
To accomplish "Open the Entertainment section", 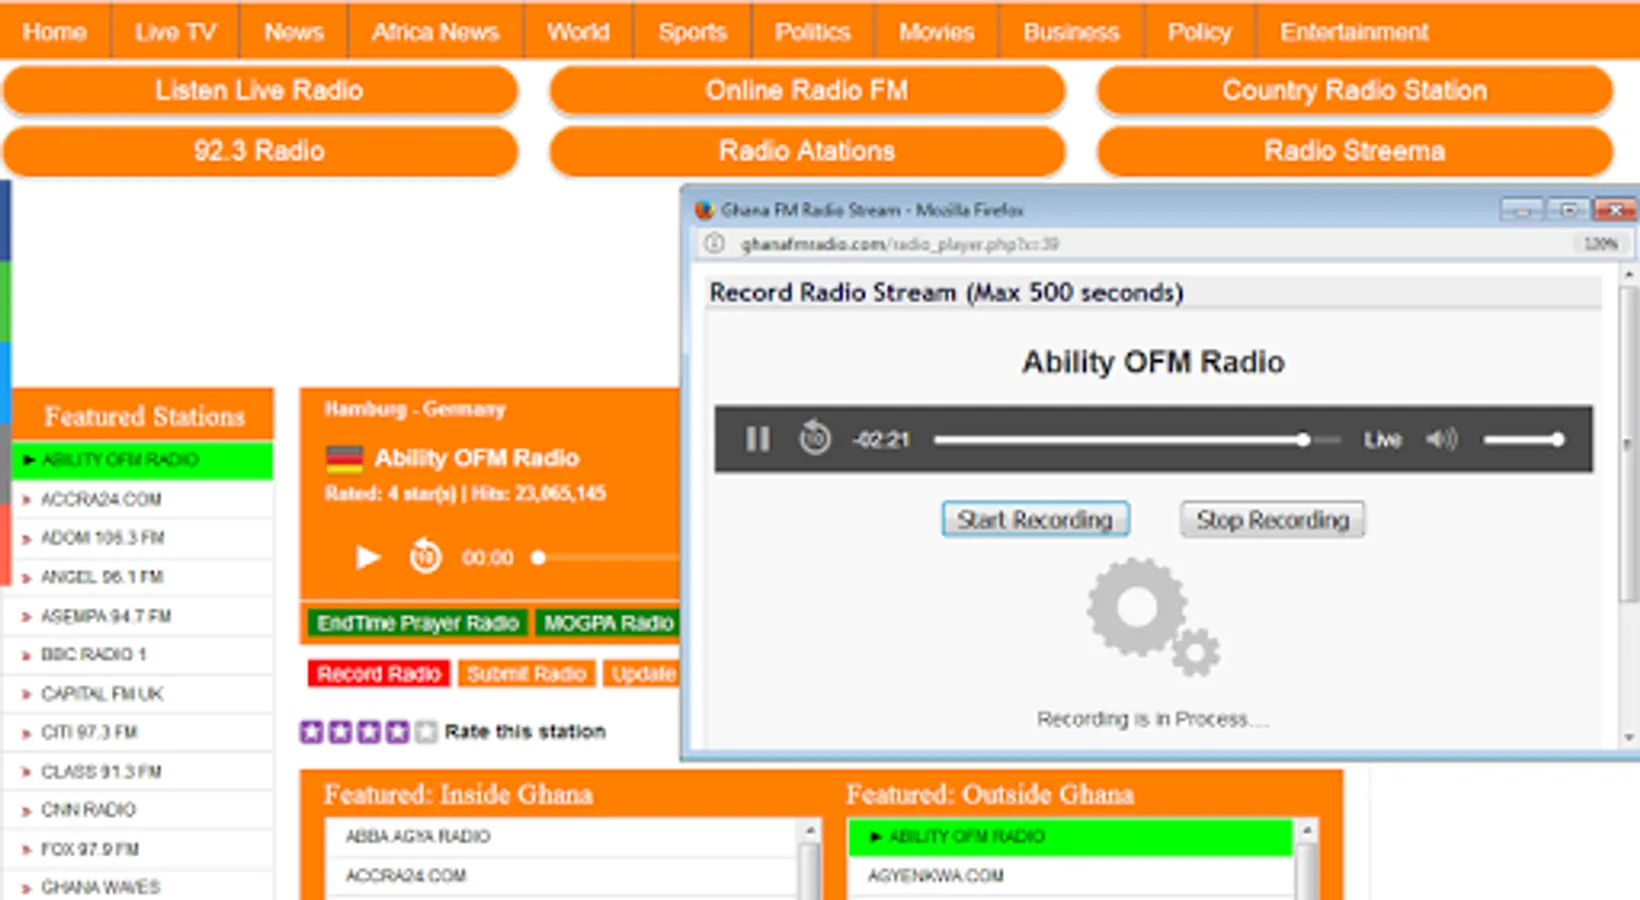I will coord(1354,32).
